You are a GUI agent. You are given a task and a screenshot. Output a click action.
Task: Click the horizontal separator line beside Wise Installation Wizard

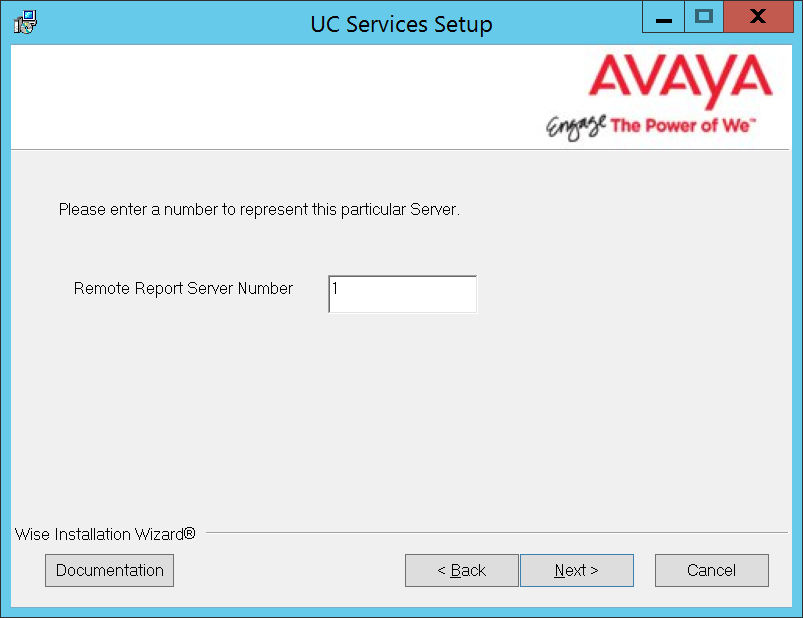[x=497, y=532]
